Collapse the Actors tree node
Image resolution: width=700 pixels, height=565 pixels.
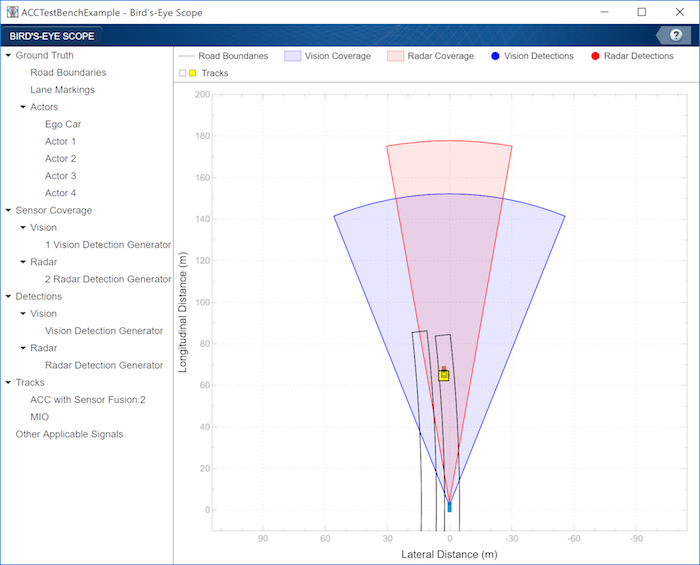point(23,107)
